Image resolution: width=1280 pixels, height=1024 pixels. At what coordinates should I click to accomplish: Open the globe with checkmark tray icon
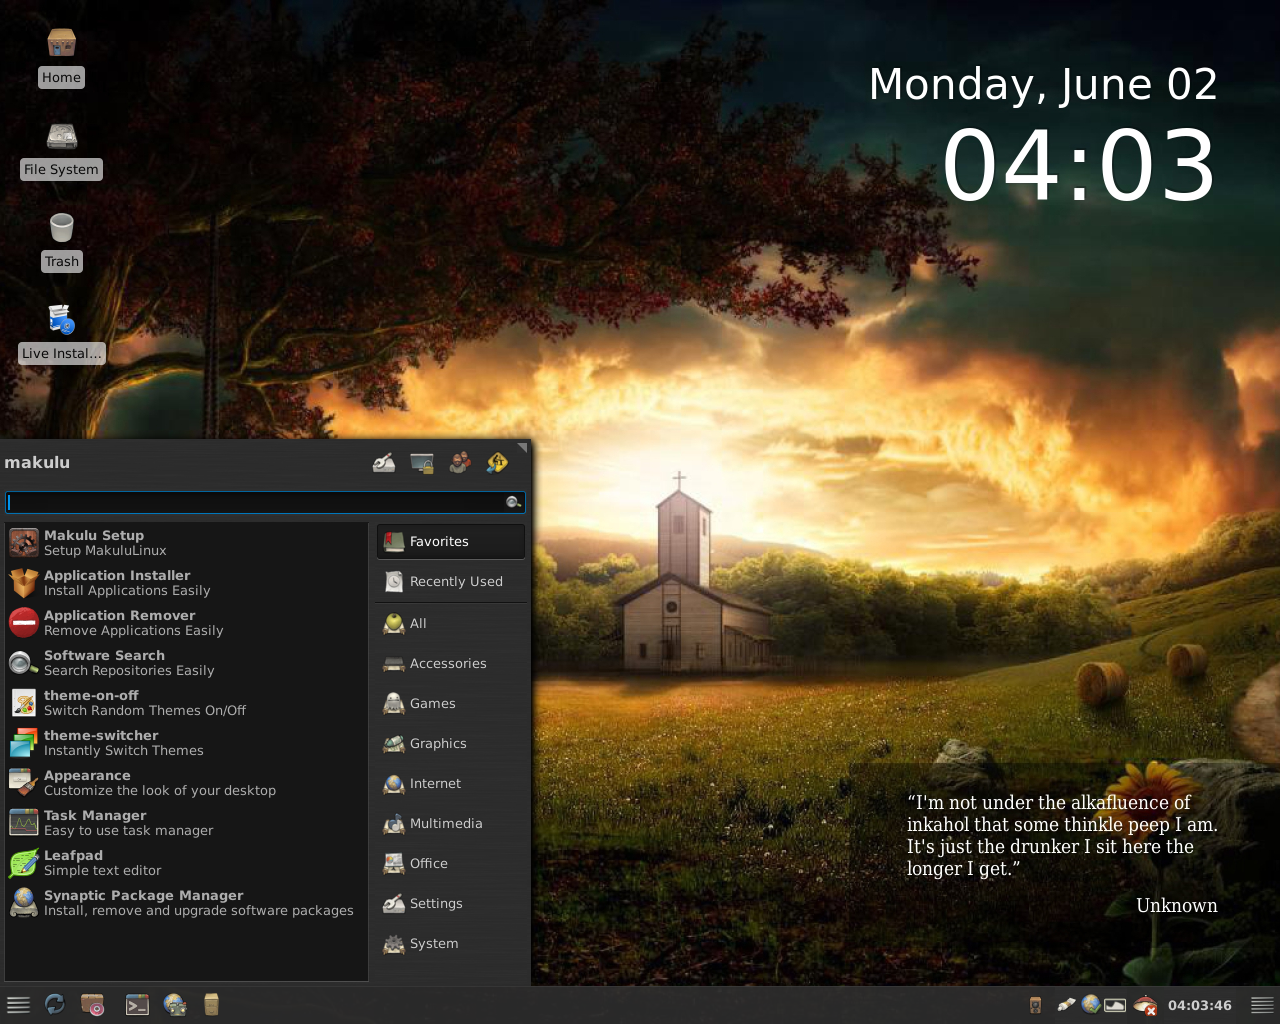1091,1005
